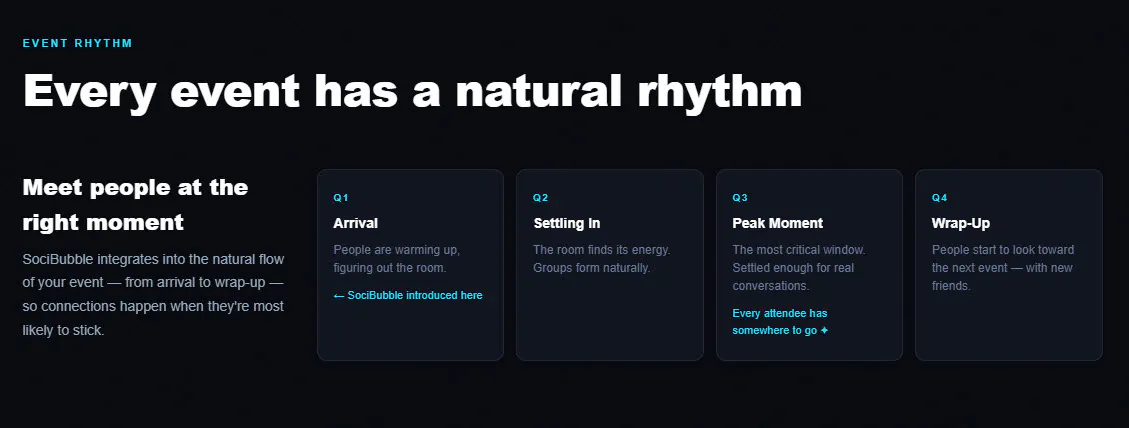This screenshot has height=428, width=1129.
Task: Select the Peak Moment card title
Action: pyautogui.click(x=778, y=223)
